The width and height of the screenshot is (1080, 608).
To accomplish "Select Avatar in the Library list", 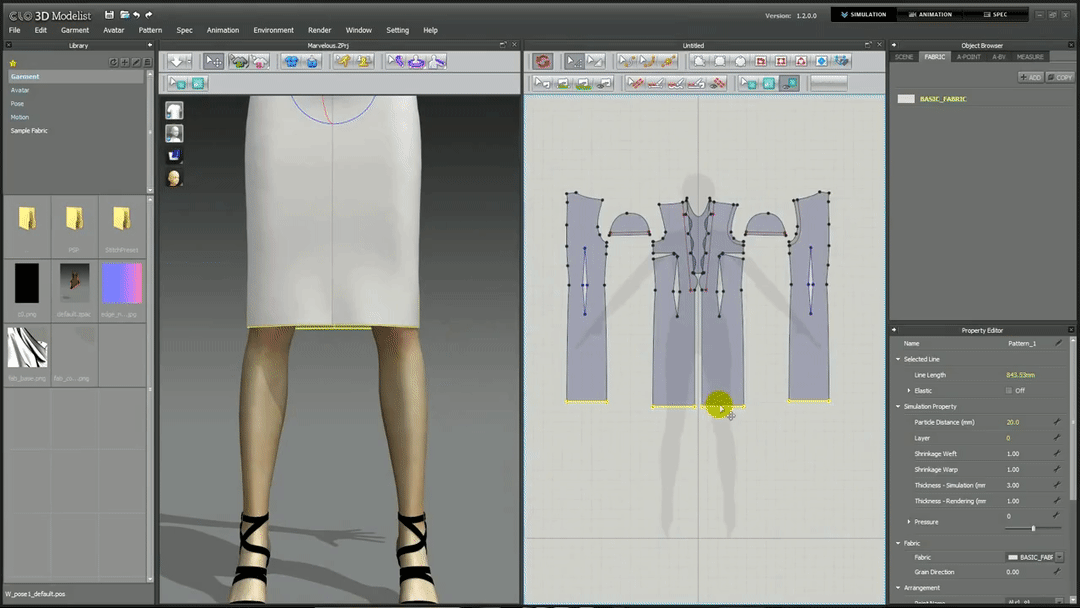I will tap(20, 90).
